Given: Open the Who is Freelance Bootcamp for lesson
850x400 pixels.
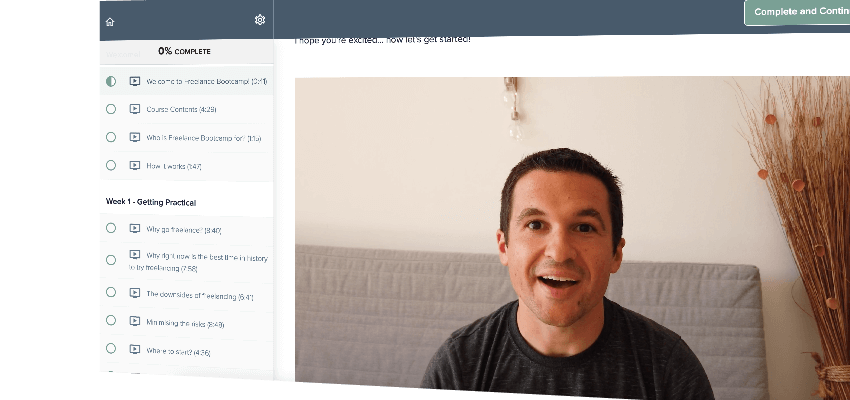Looking at the screenshot, I should (203, 138).
